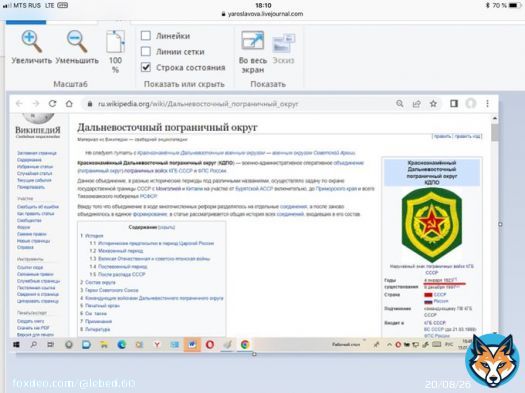Image resolution: width=525 pixels, height=393 pixels.
Task: Enable the Линейки checkbox
Action: (x=146, y=36)
